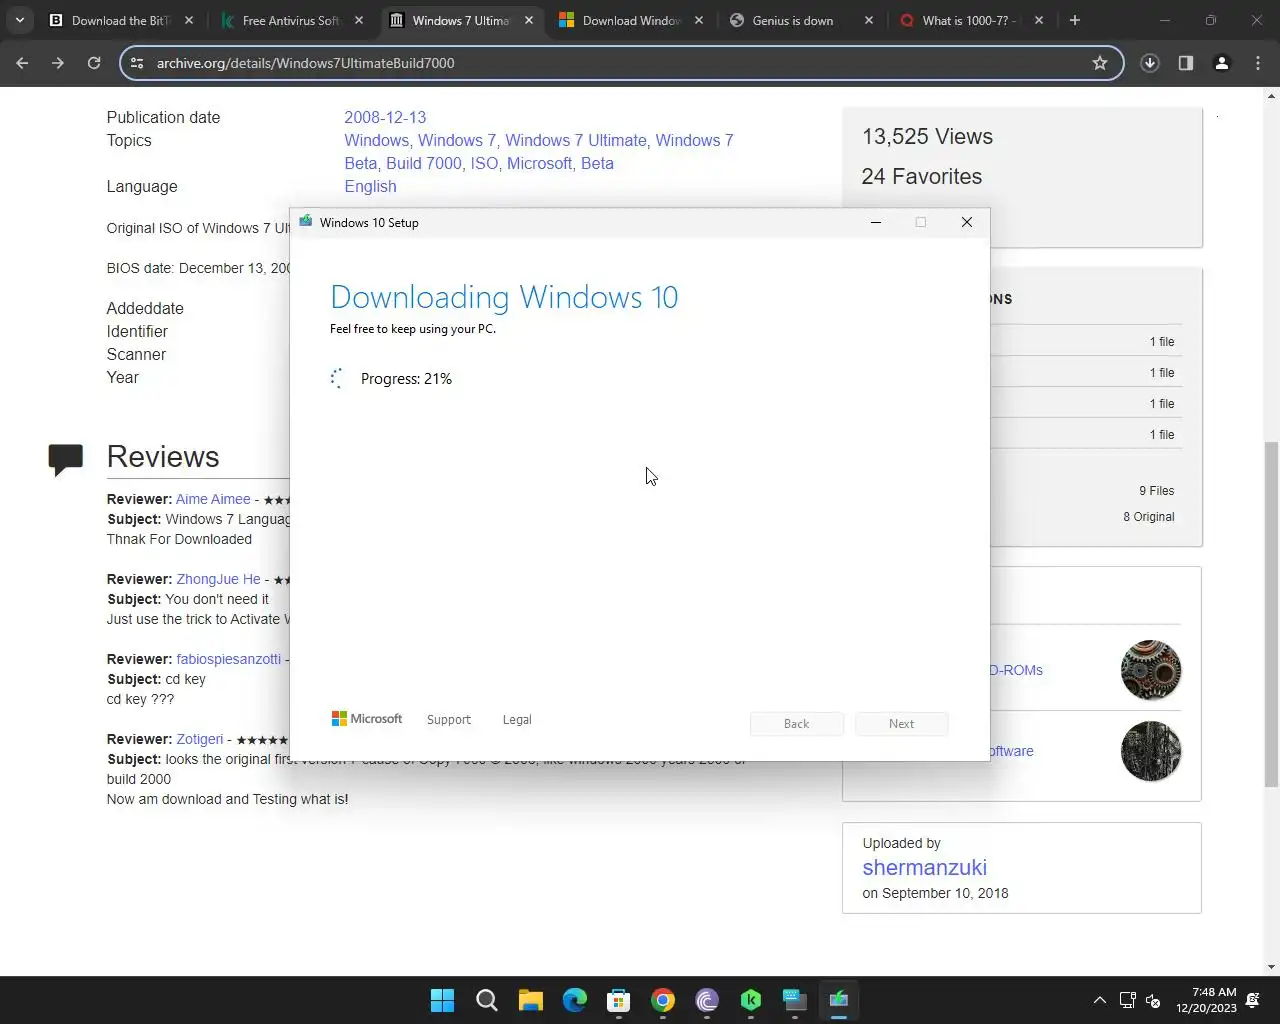Click the muted volume tray icon
This screenshot has height=1024, width=1280.
(x=1152, y=1000)
